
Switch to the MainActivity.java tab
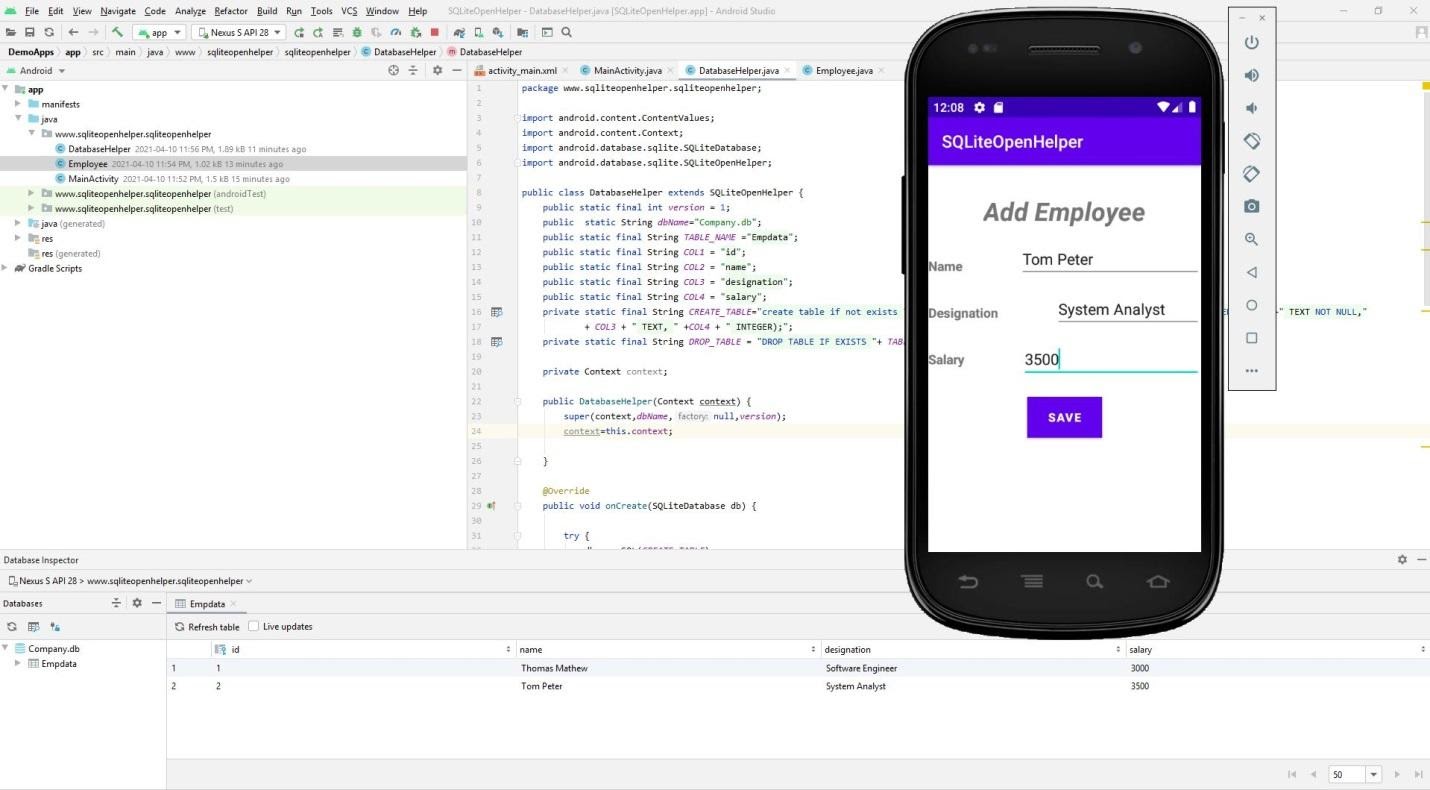pos(627,71)
